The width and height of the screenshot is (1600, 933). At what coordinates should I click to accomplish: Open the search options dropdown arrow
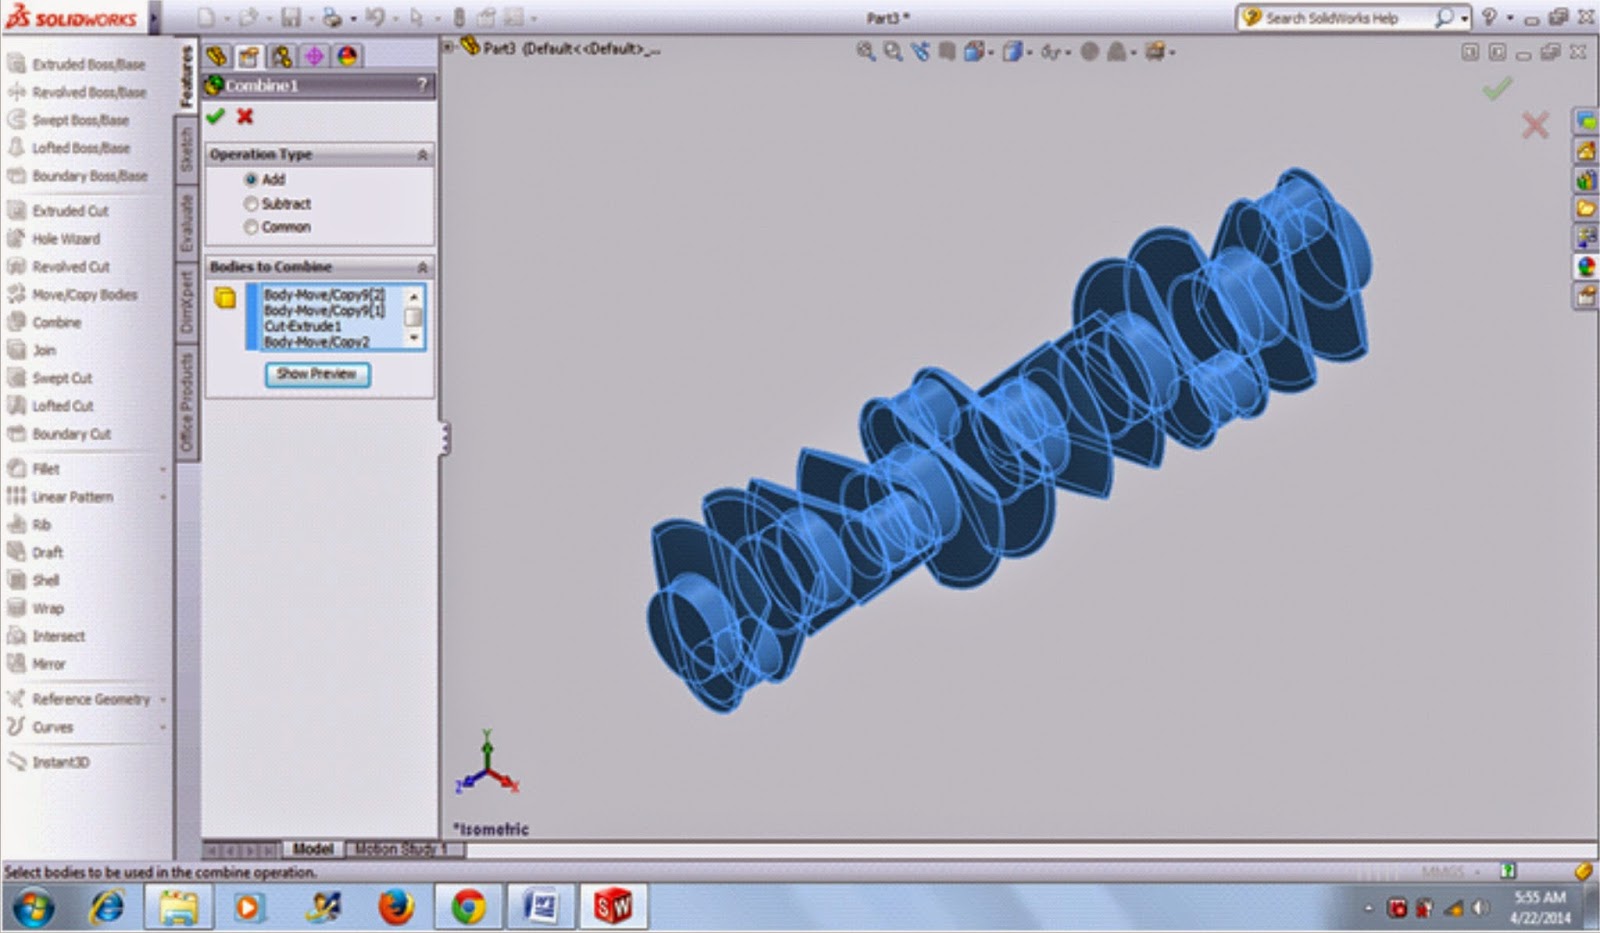1465,18
